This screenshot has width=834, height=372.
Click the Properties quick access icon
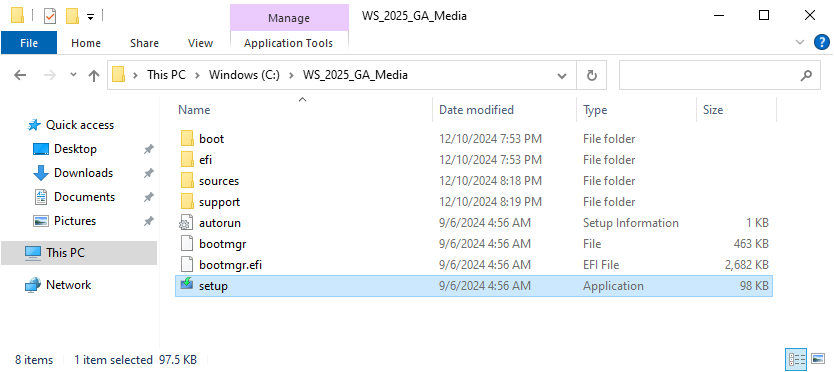(x=49, y=16)
